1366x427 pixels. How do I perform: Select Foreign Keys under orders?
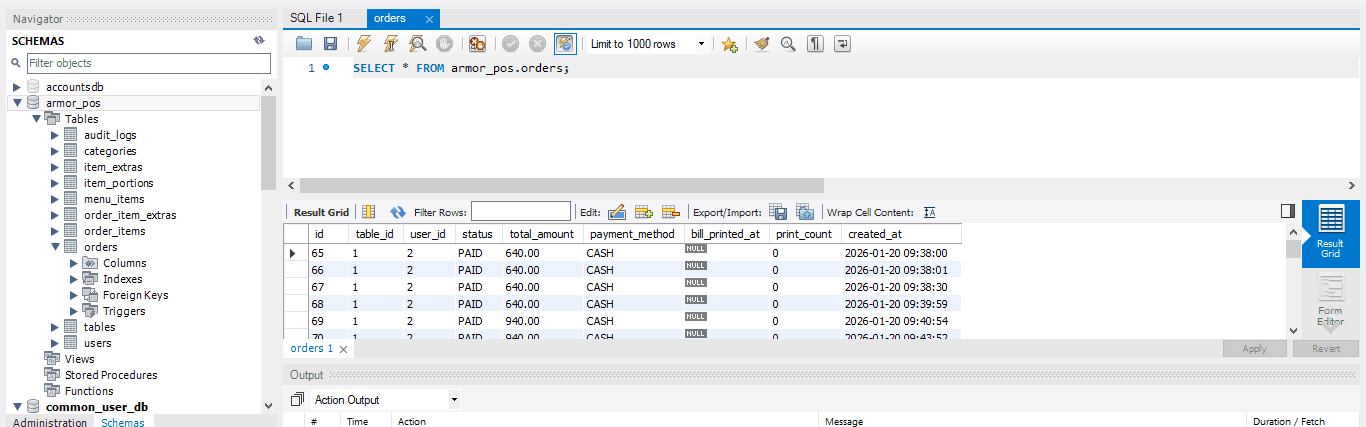click(x=135, y=295)
